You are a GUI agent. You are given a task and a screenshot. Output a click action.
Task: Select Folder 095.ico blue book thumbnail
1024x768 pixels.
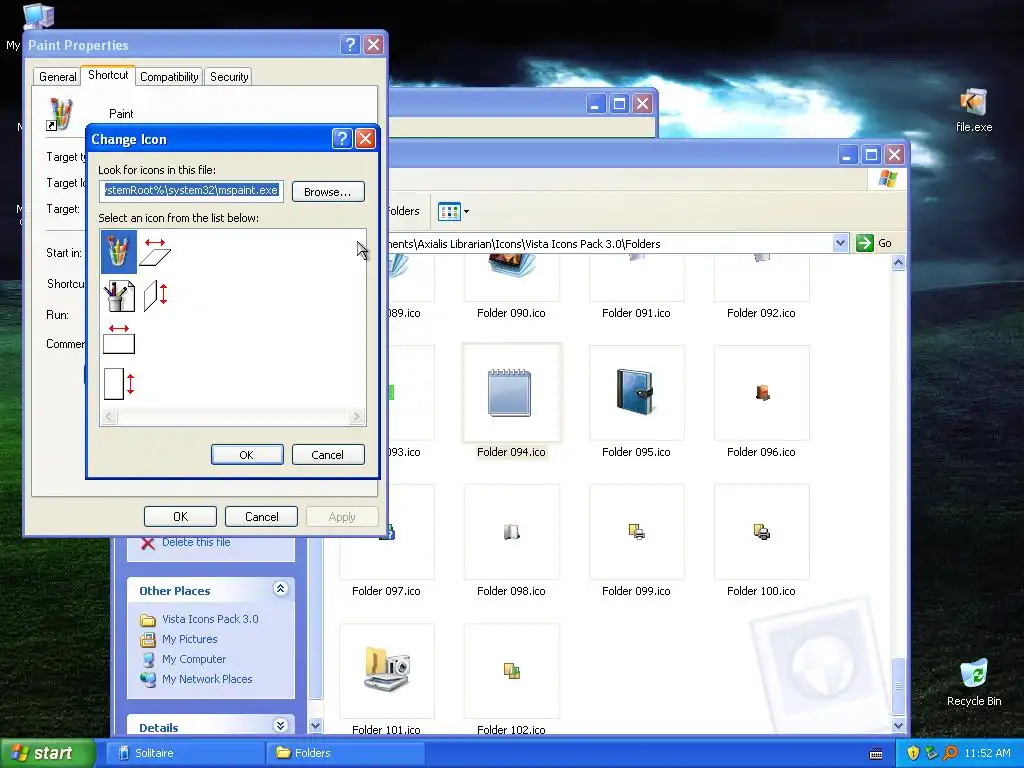636,392
